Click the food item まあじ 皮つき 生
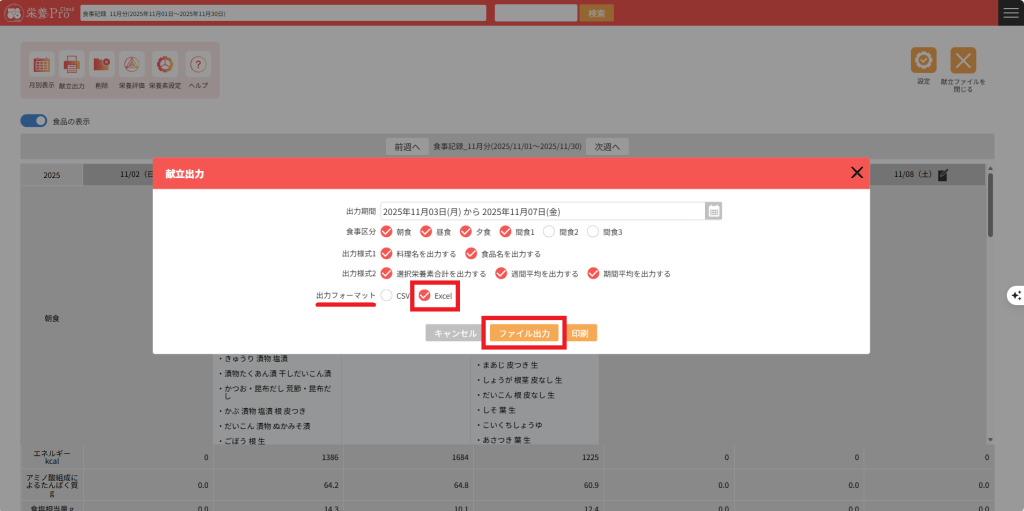 tap(511, 364)
